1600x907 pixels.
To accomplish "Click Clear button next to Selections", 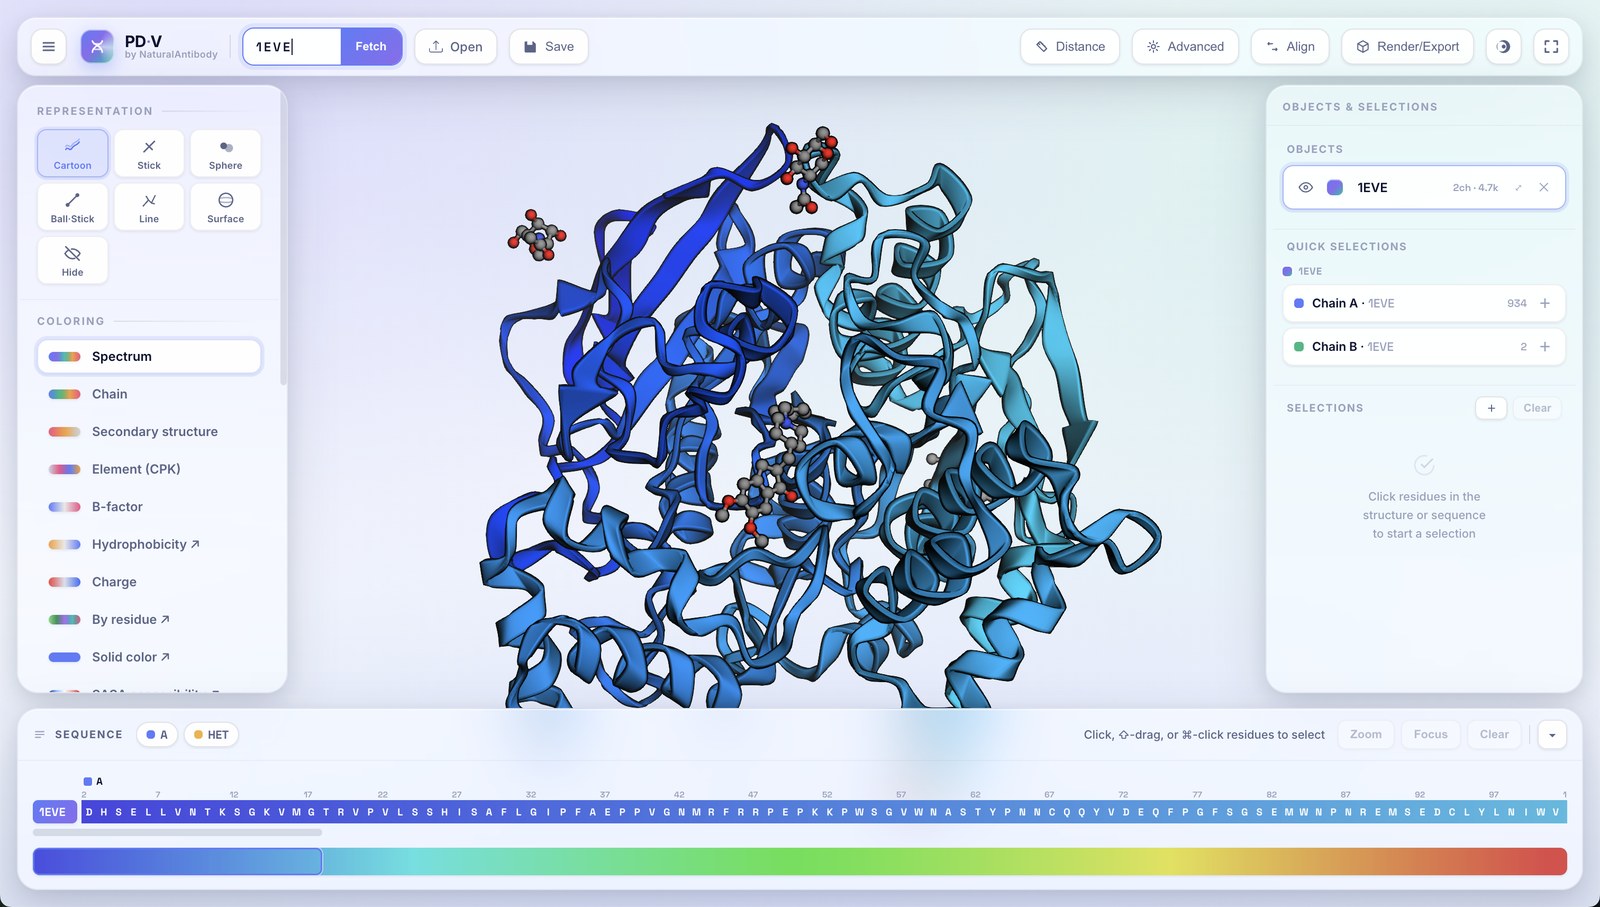I will click(x=1538, y=408).
